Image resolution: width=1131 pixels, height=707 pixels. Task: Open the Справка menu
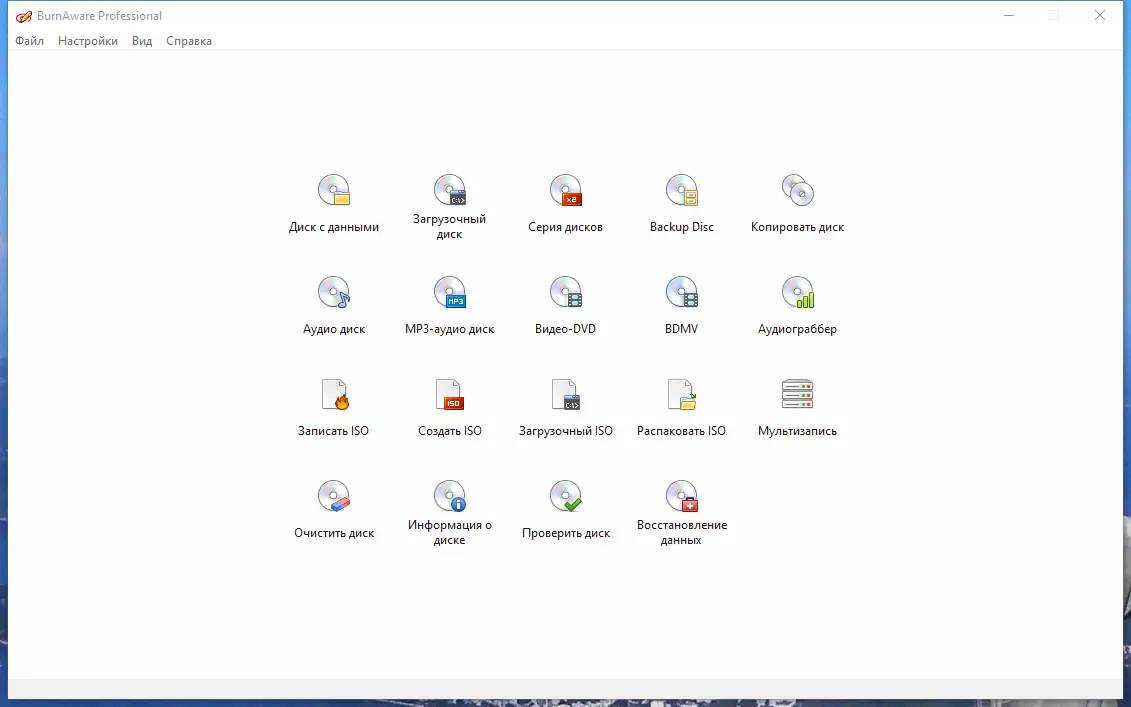[x=189, y=41]
